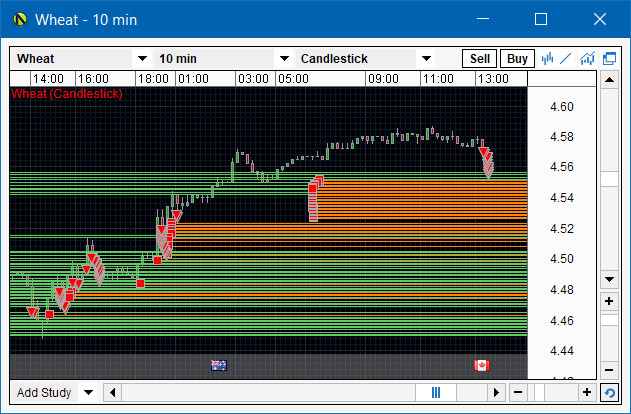The image size is (631, 414).
Task: Click the application logo in title bar
Action: click(18, 19)
